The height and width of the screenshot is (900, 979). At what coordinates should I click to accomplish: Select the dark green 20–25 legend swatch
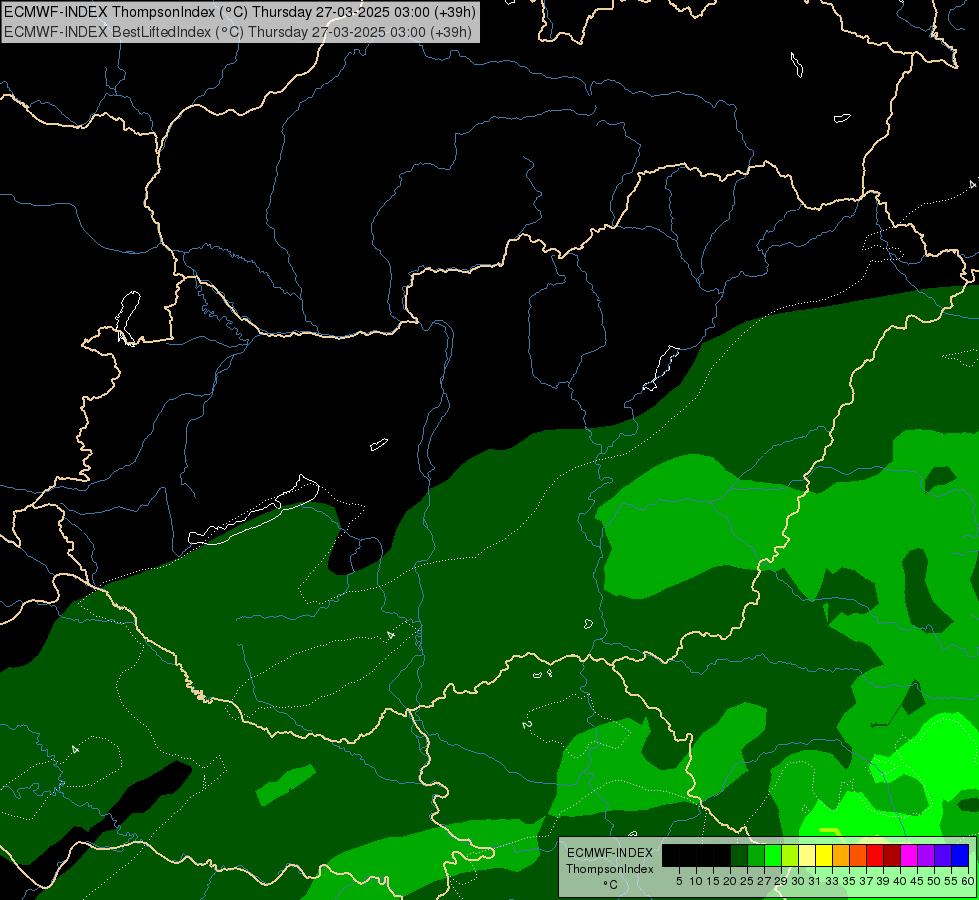coord(739,855)
